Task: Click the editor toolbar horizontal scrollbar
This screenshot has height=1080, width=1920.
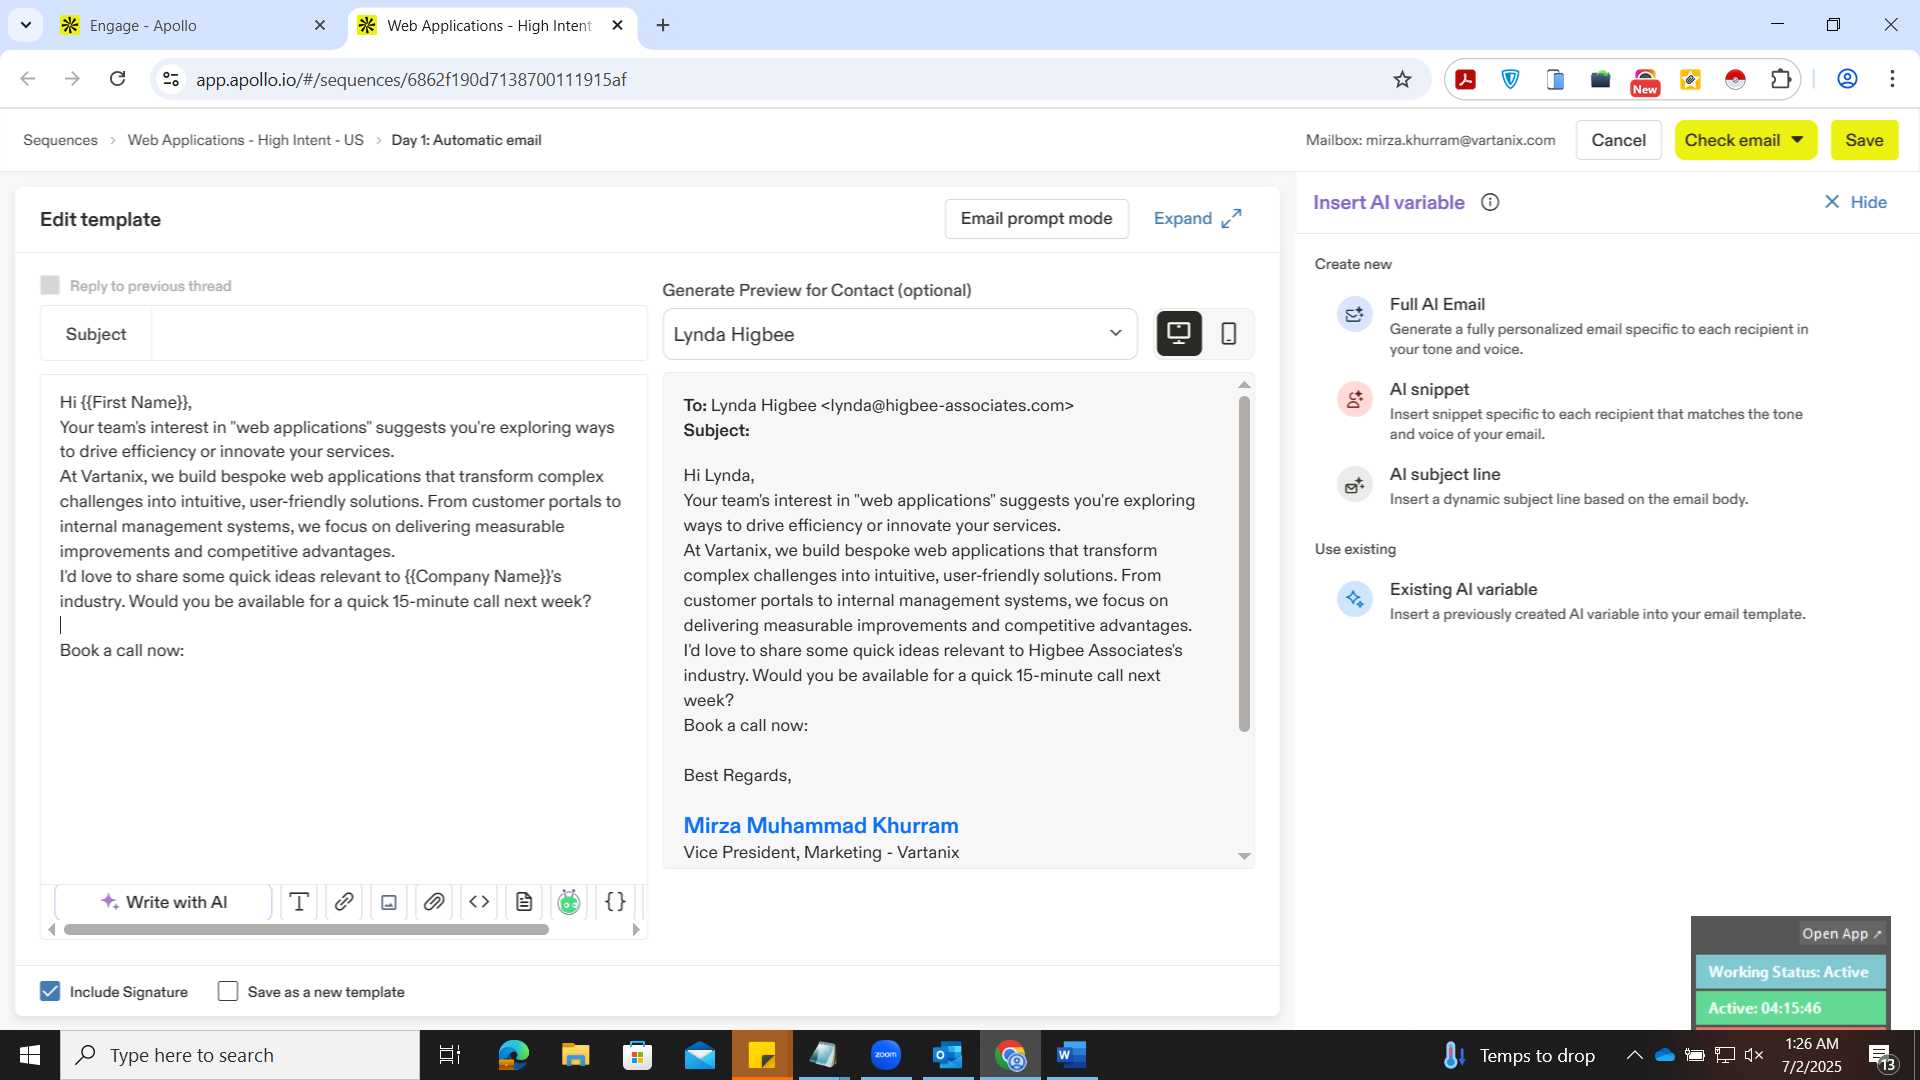Action: [x=306, y=929]
